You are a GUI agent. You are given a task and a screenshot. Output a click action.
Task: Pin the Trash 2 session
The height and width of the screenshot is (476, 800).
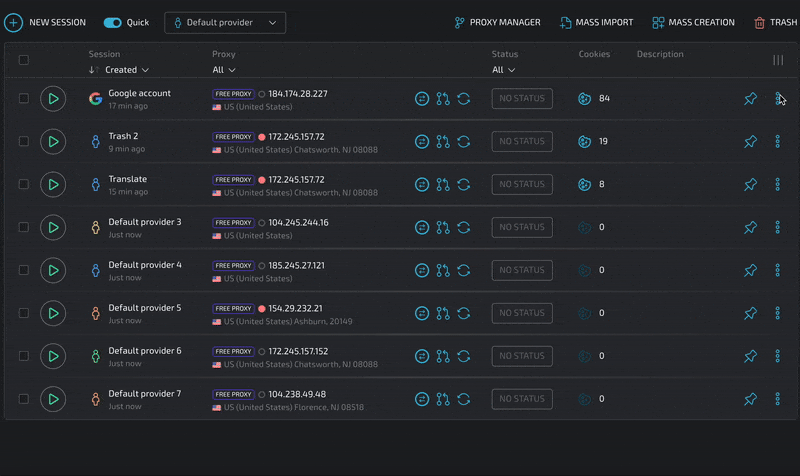[x=750, y=142]
